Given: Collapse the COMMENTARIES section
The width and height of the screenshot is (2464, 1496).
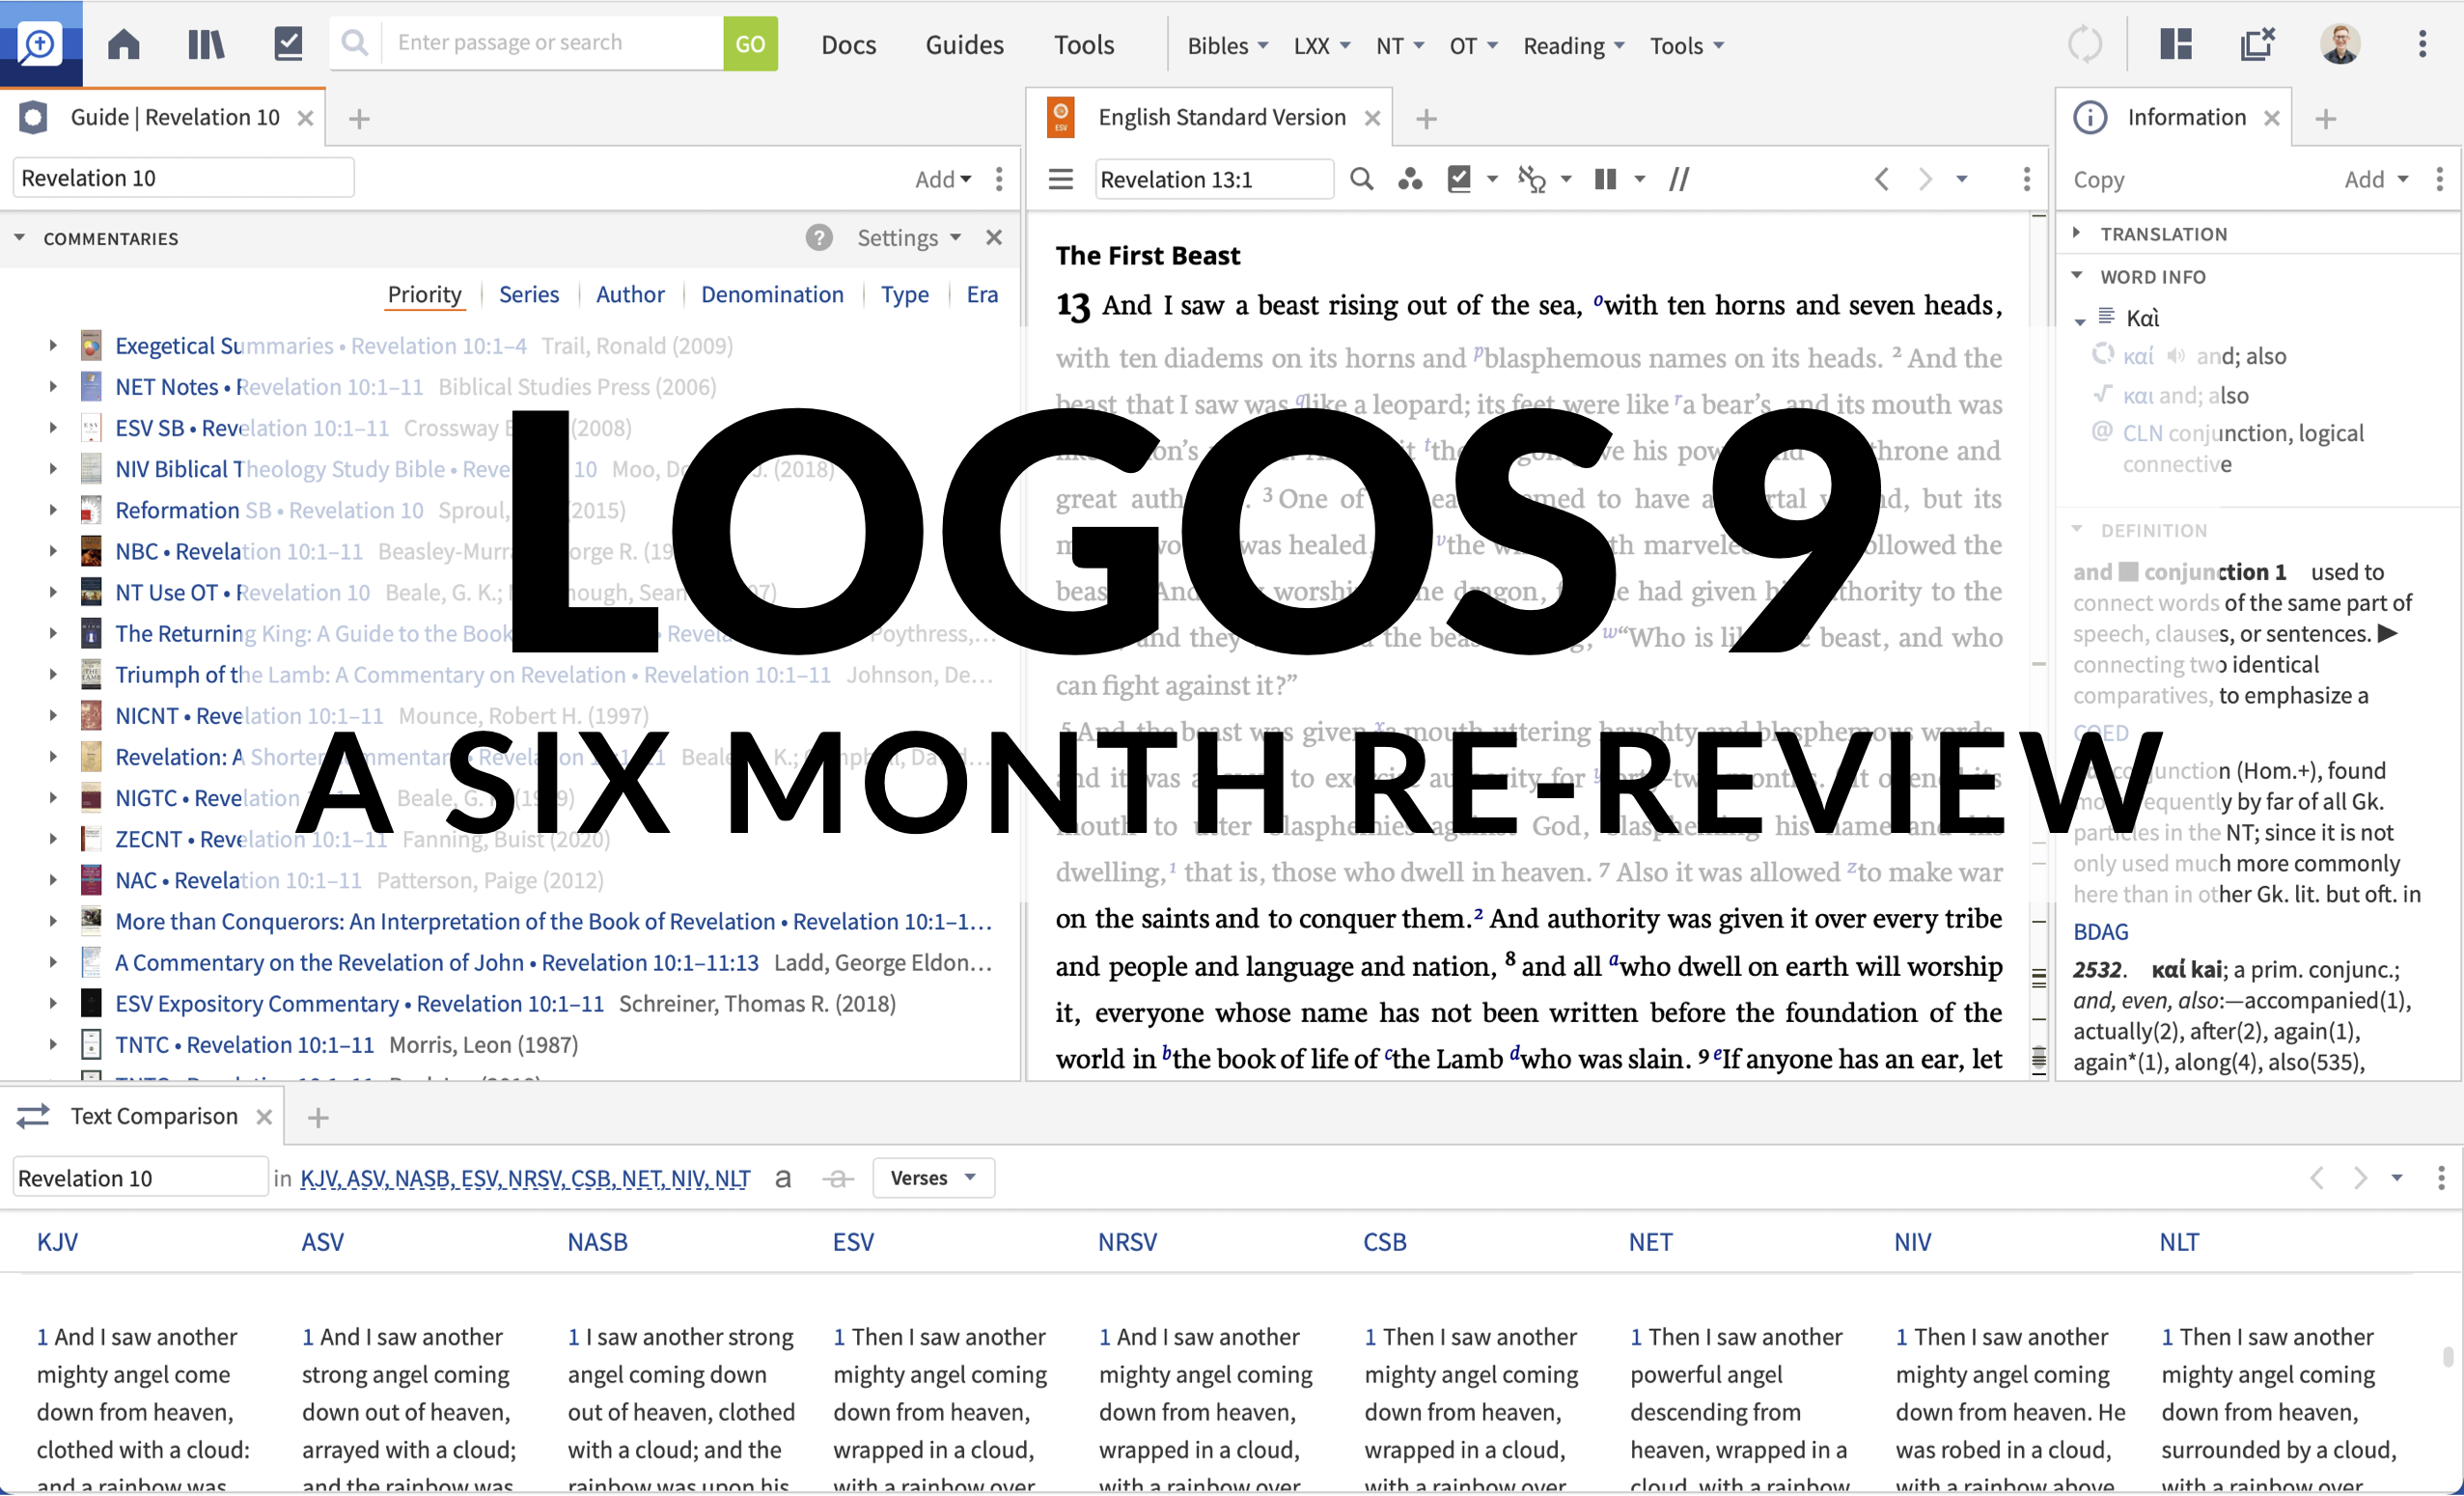Looking at the screenshot, I should 20,238.
